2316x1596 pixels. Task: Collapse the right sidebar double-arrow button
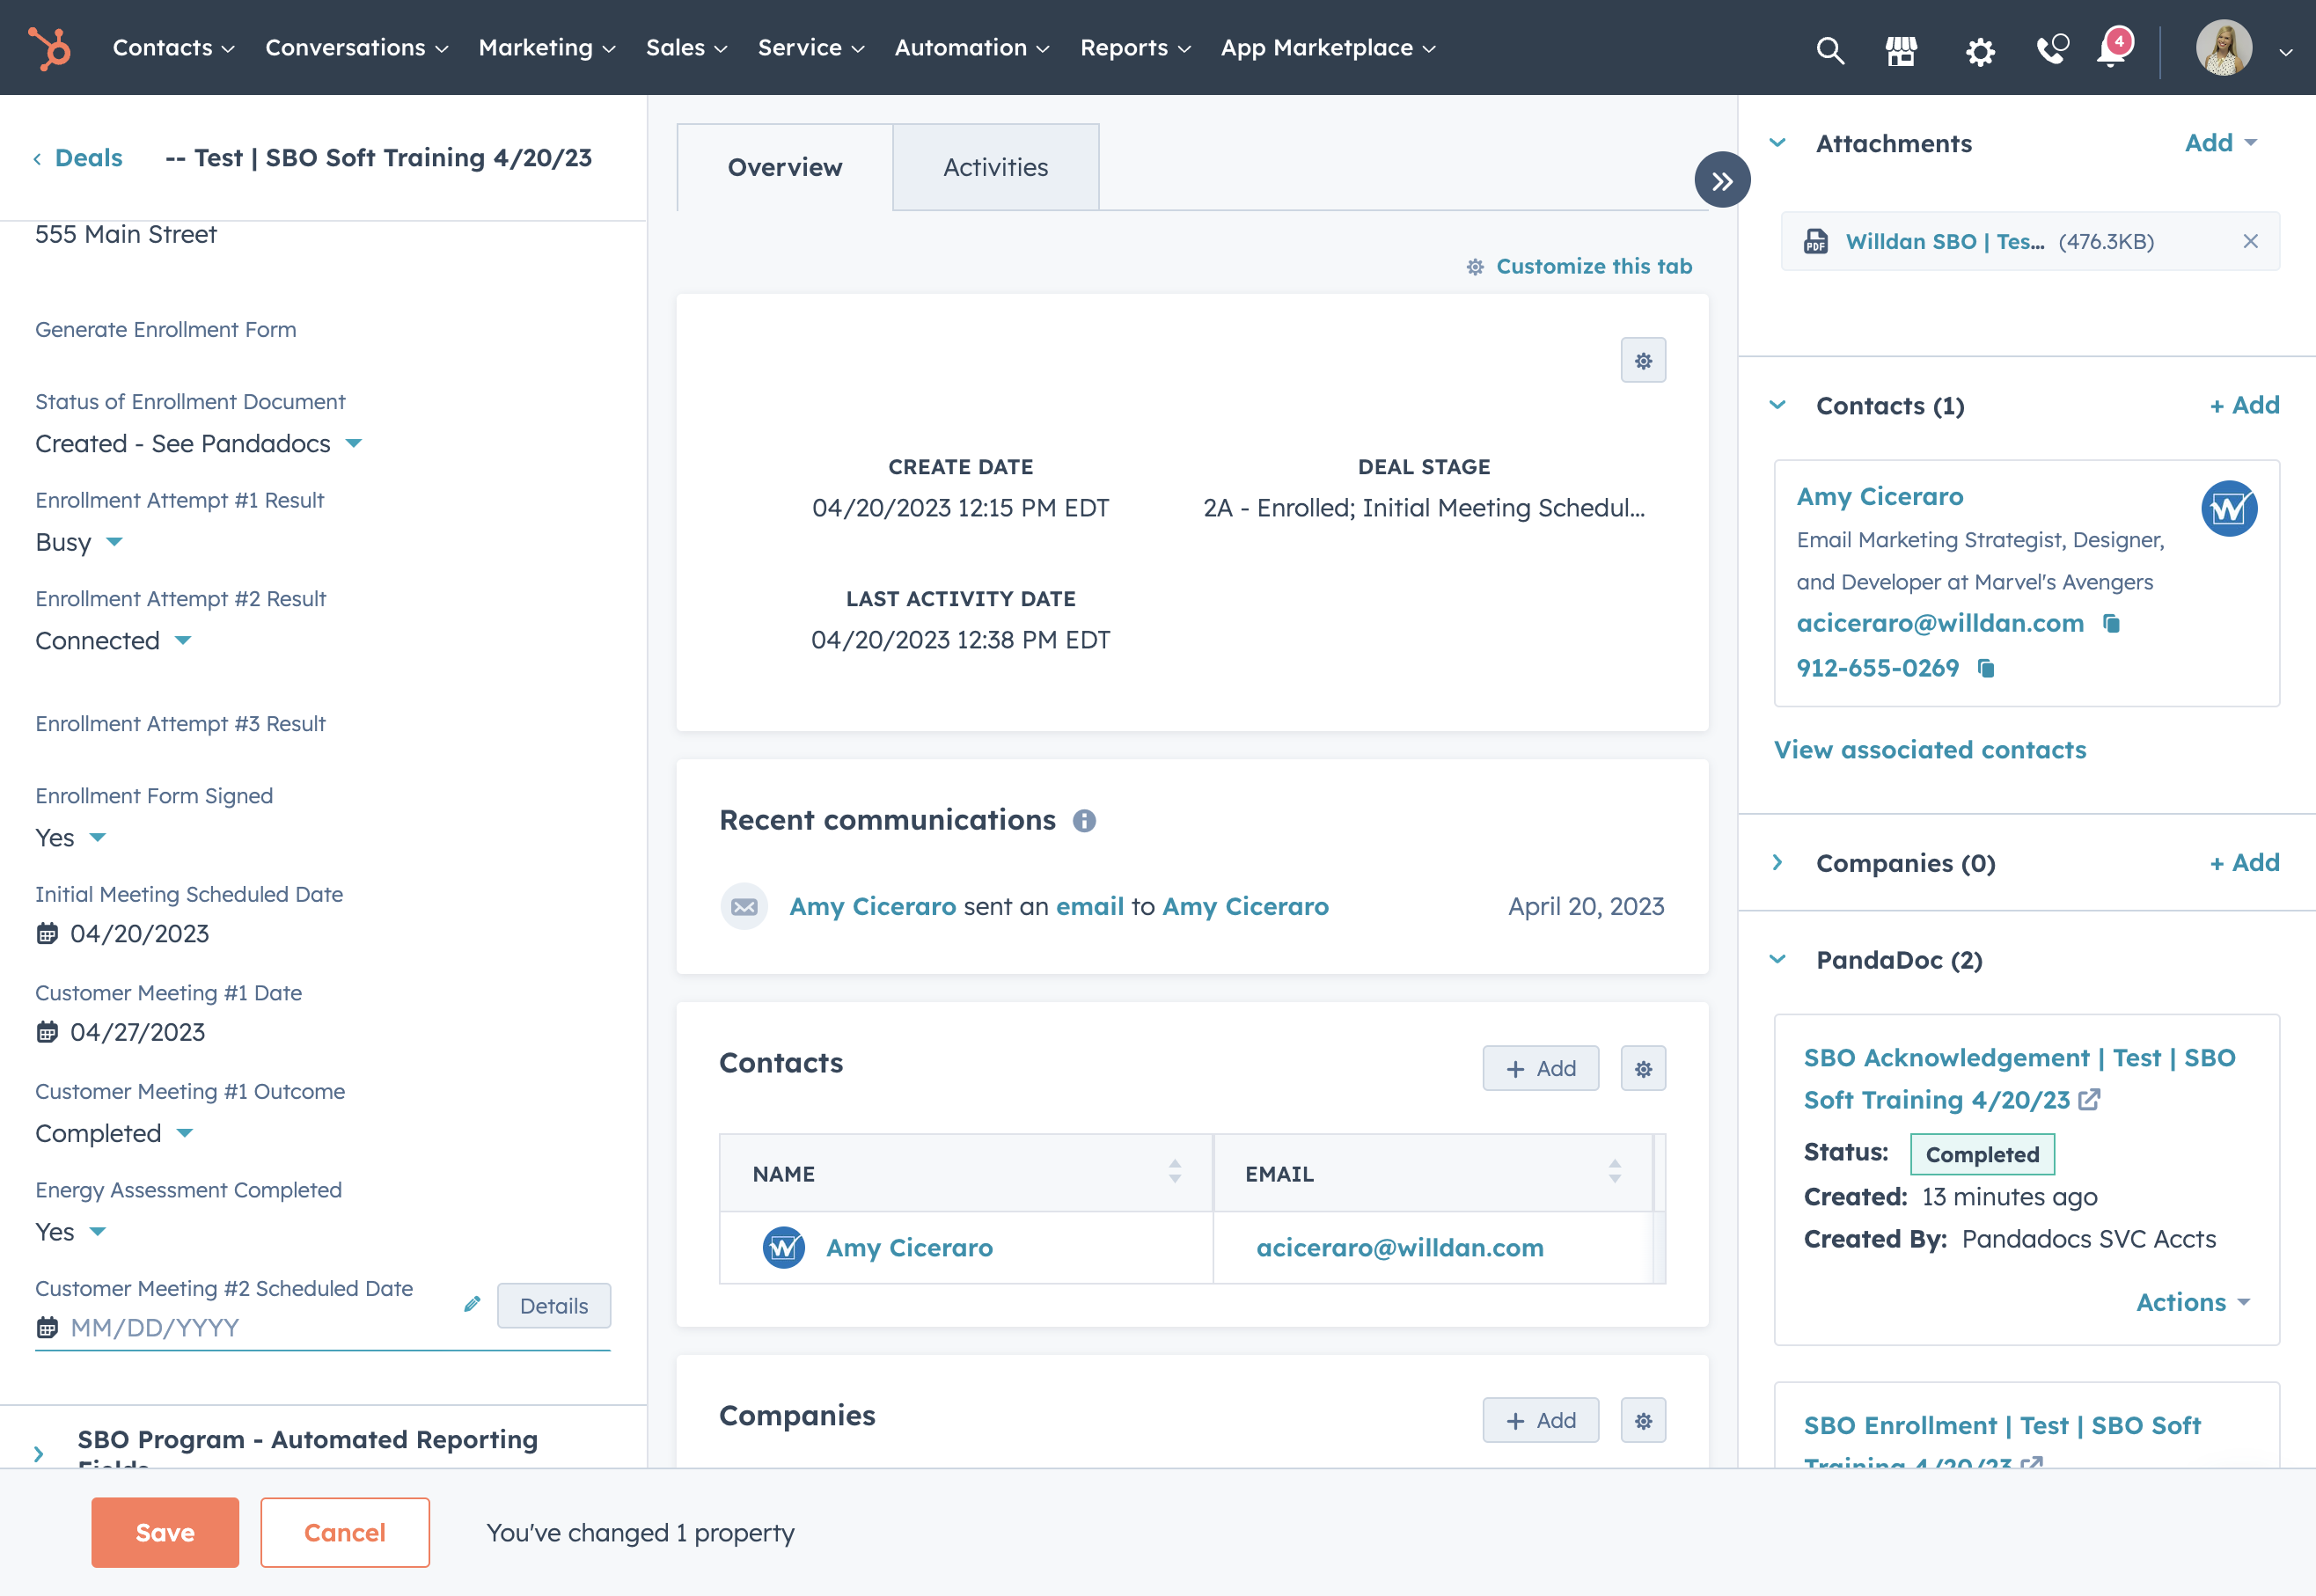coord(1722,180)
